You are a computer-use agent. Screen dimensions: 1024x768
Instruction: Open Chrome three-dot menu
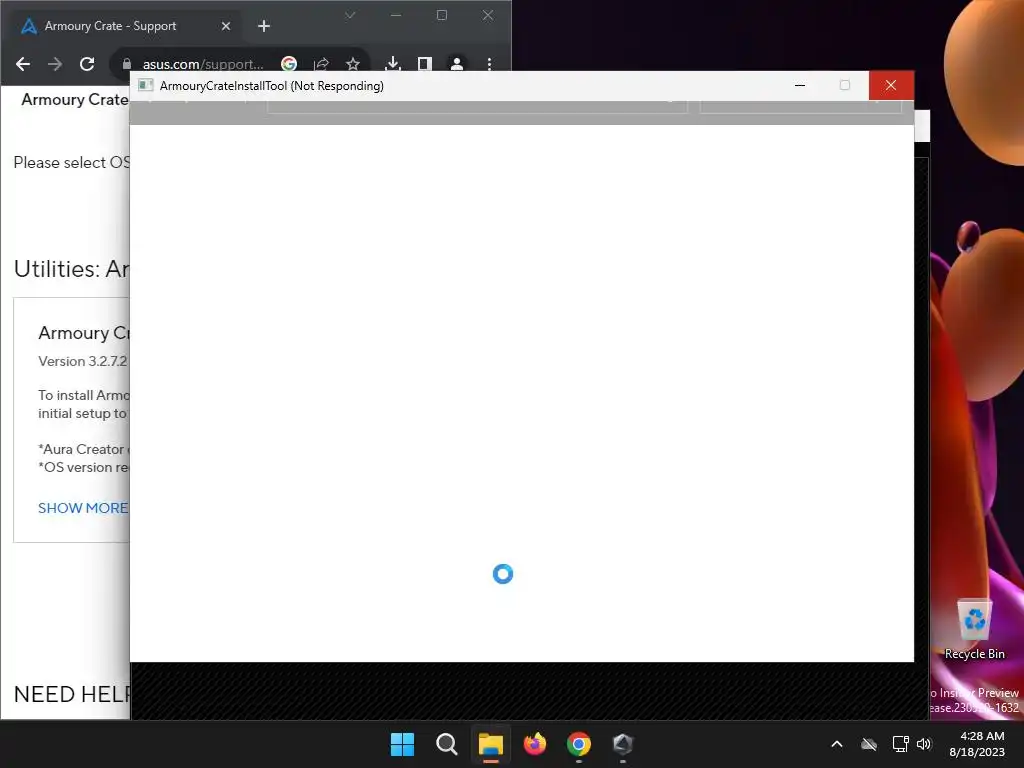(489, 64)
